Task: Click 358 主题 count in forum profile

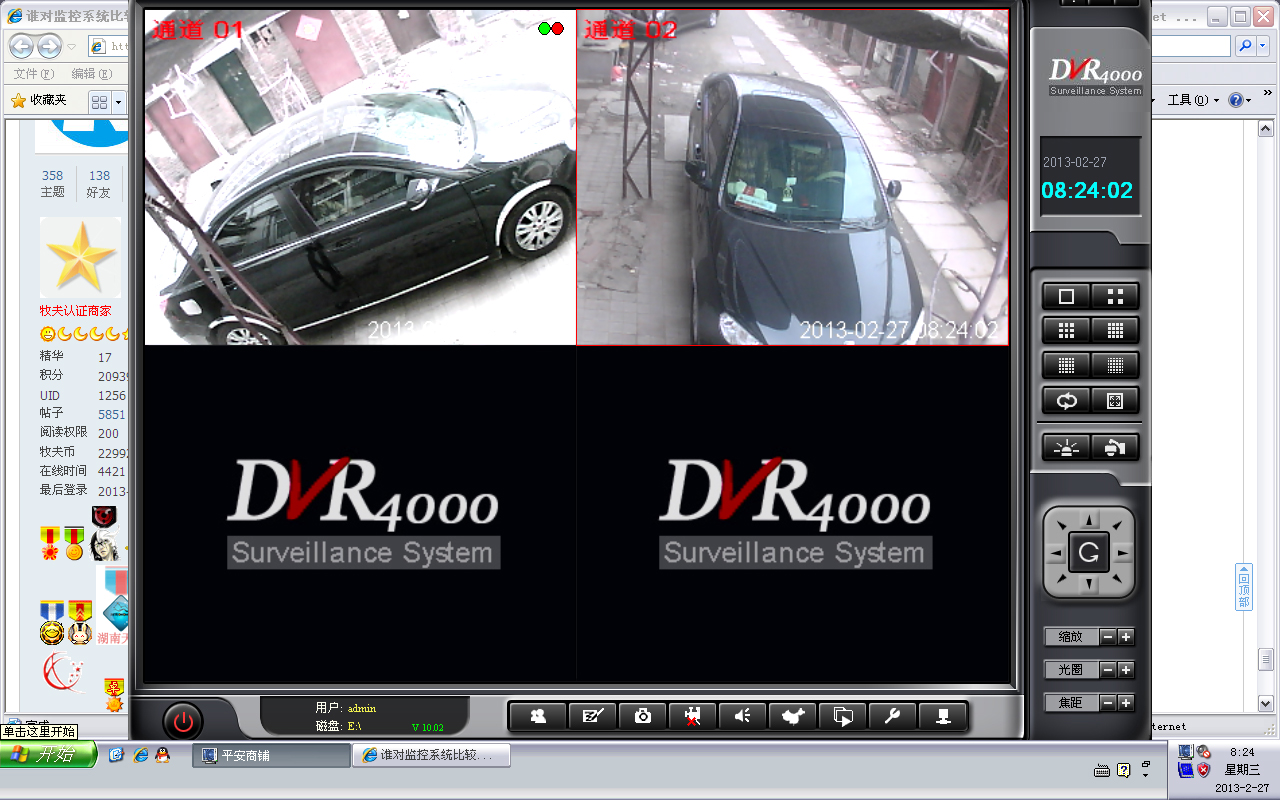Action: click(x=52, y=184)
